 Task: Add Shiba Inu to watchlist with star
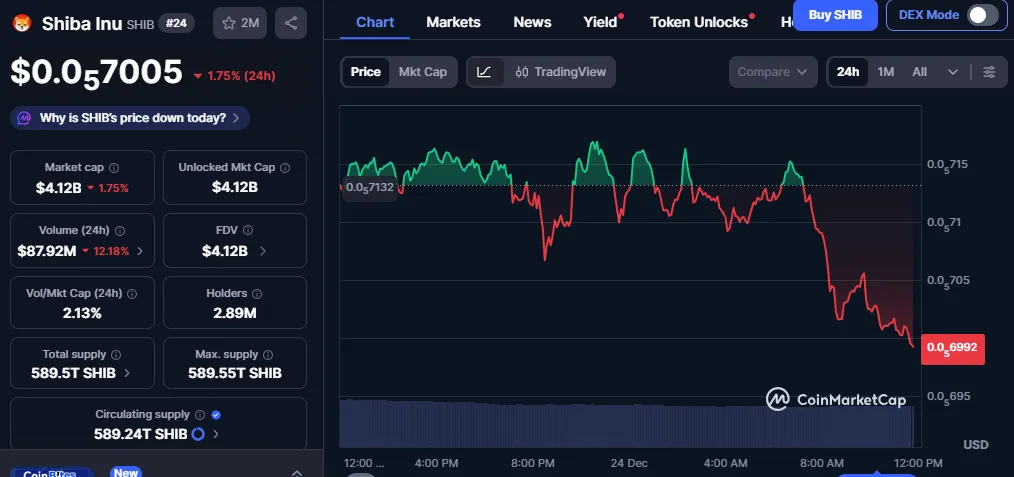click(x=239, y=23)
